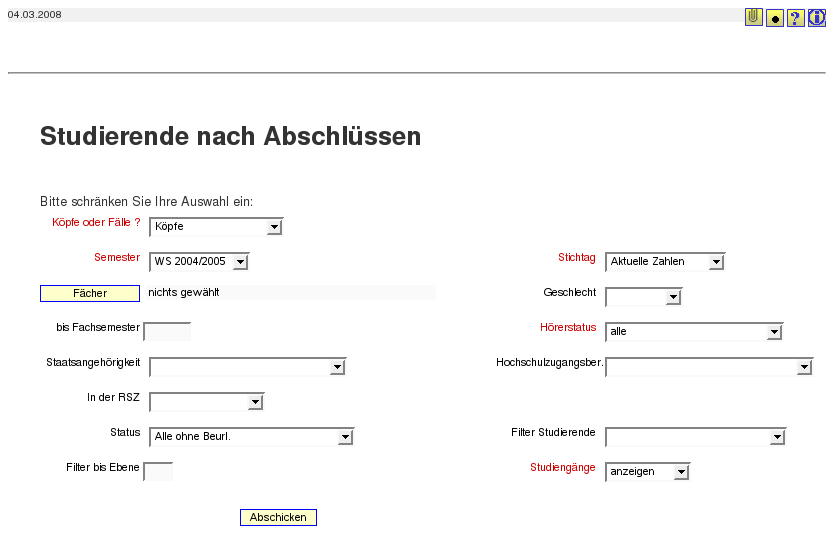The height and width of the screenshot is (546, 834).
Task: Submit the form with Abschicken
Action: [x=278, y=517]
